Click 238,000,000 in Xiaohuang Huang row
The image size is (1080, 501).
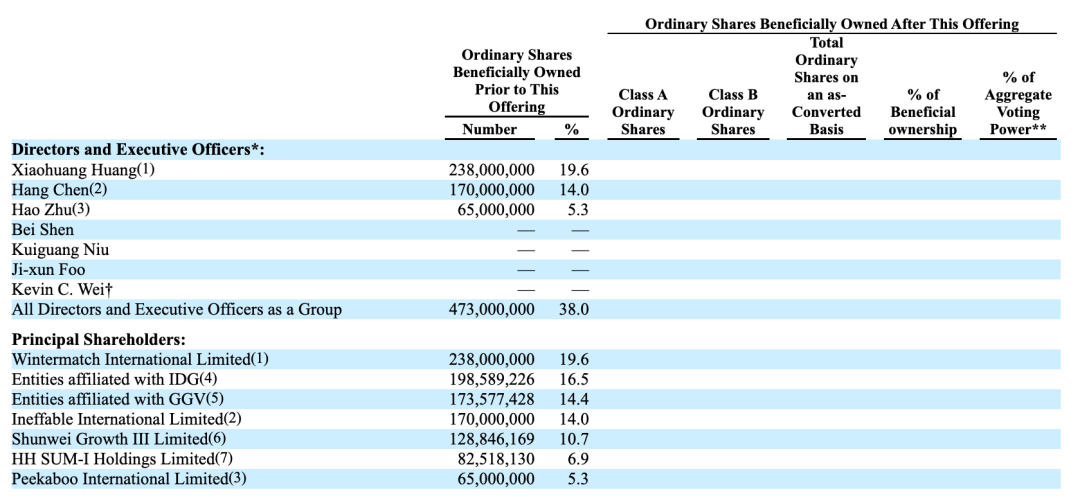coord(491,170)
